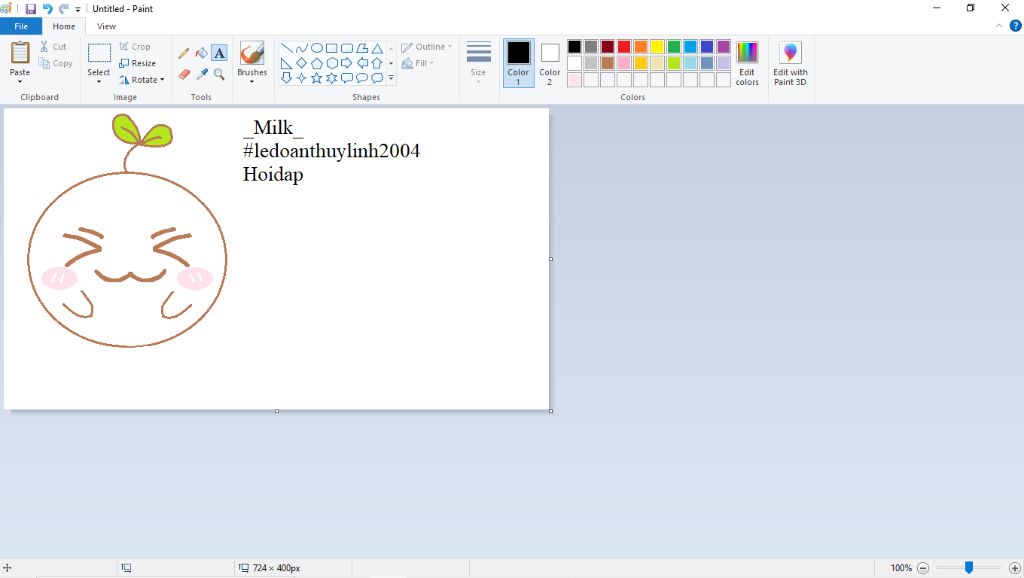Click the 100% zoom level text
This screenshot has width=1024, height=578.
point(901,568)
